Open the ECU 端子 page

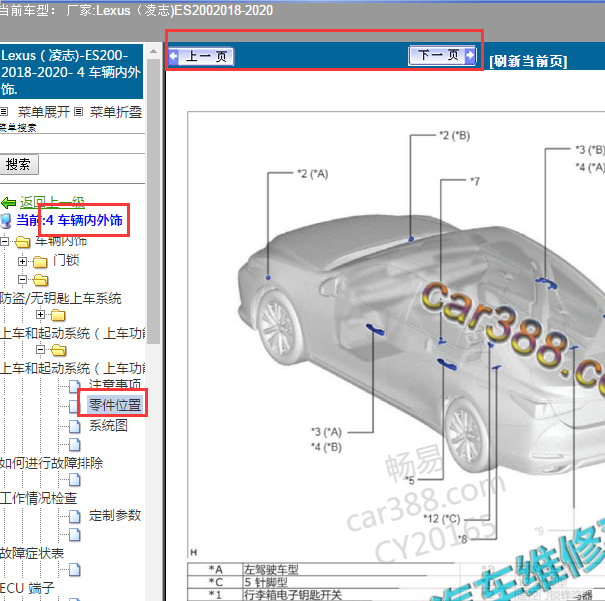point(27,588)
